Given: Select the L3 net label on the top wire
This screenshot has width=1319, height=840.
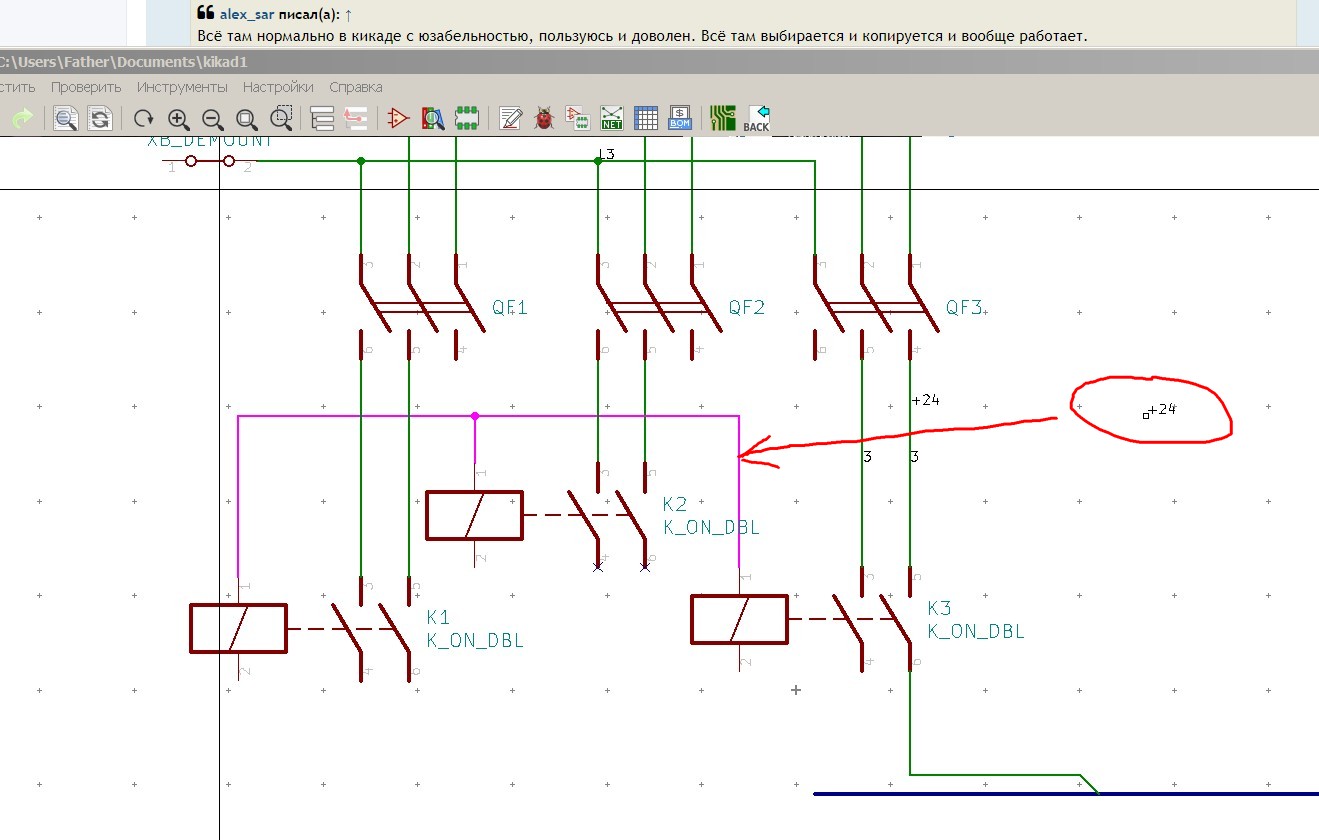Looking at the screenshot, I should 606,154.
